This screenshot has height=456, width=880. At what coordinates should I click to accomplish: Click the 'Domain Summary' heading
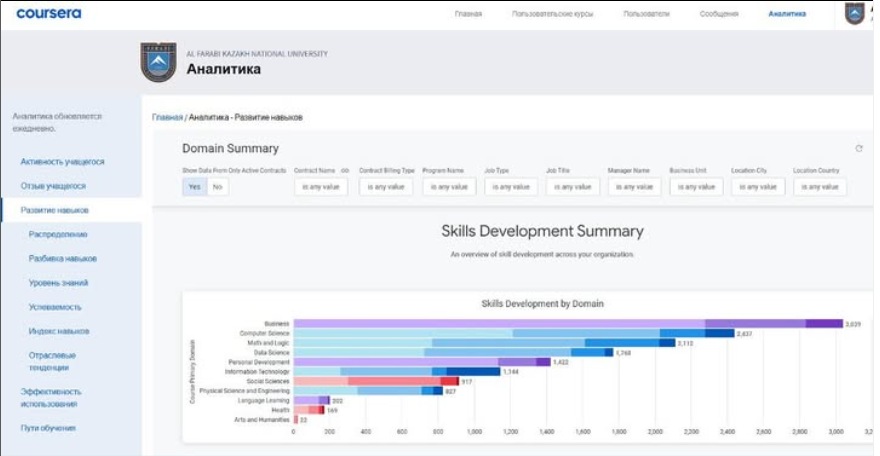click(230, 149)
